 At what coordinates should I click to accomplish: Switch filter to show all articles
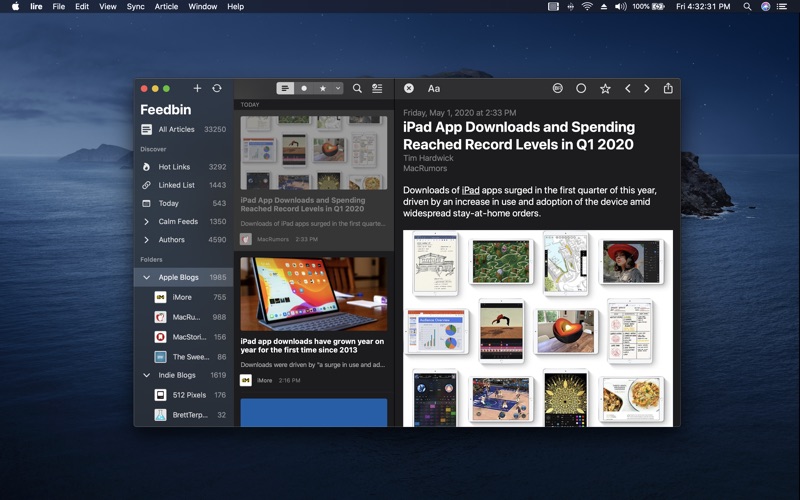tap(286, 88)
